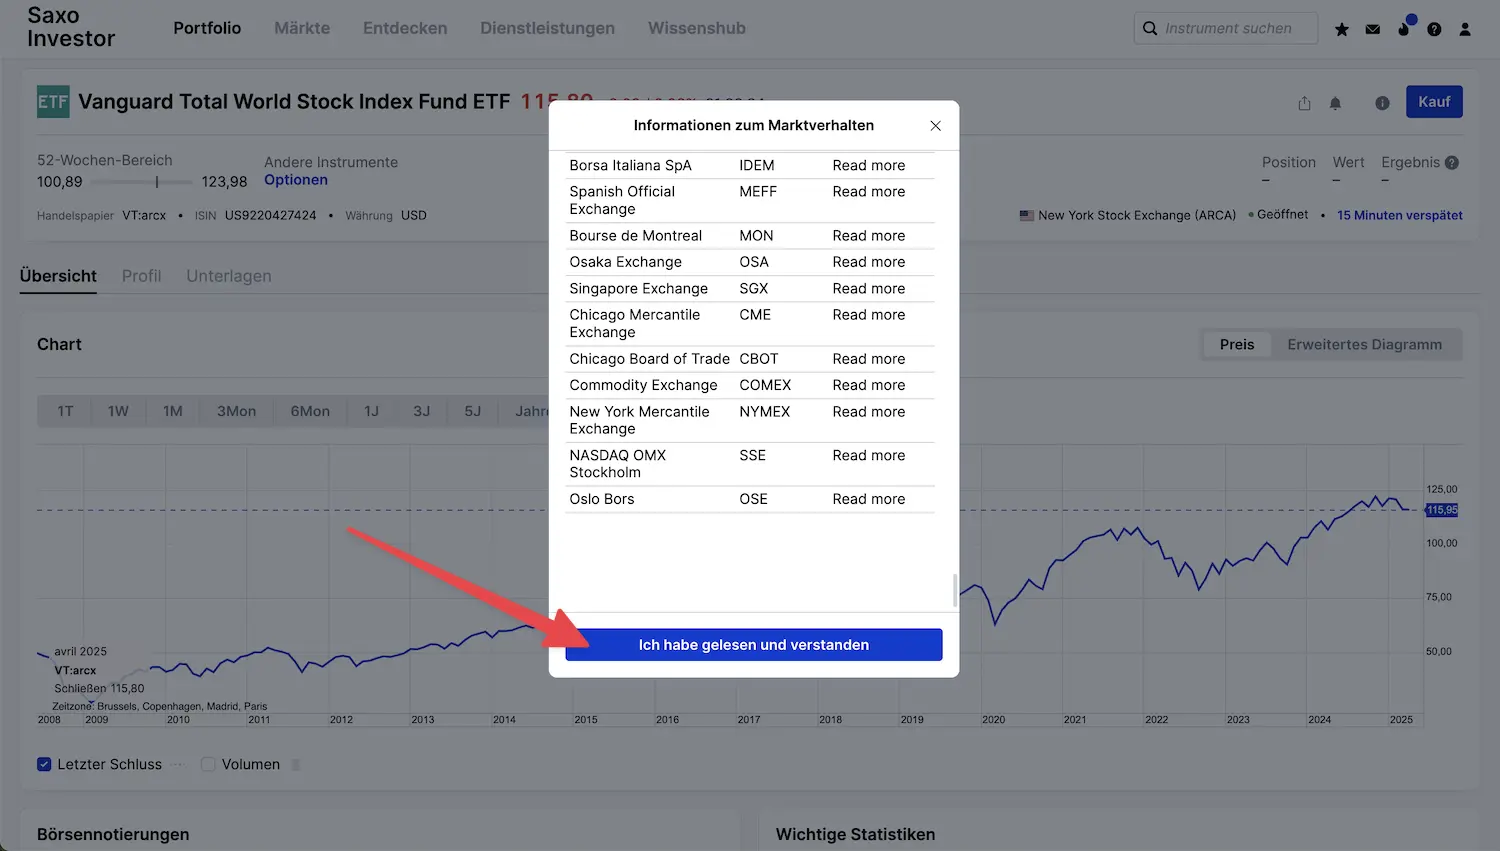Open the help question mark icon
The height and width of the screenshot is (851, 1500).
coord(1434,30)
